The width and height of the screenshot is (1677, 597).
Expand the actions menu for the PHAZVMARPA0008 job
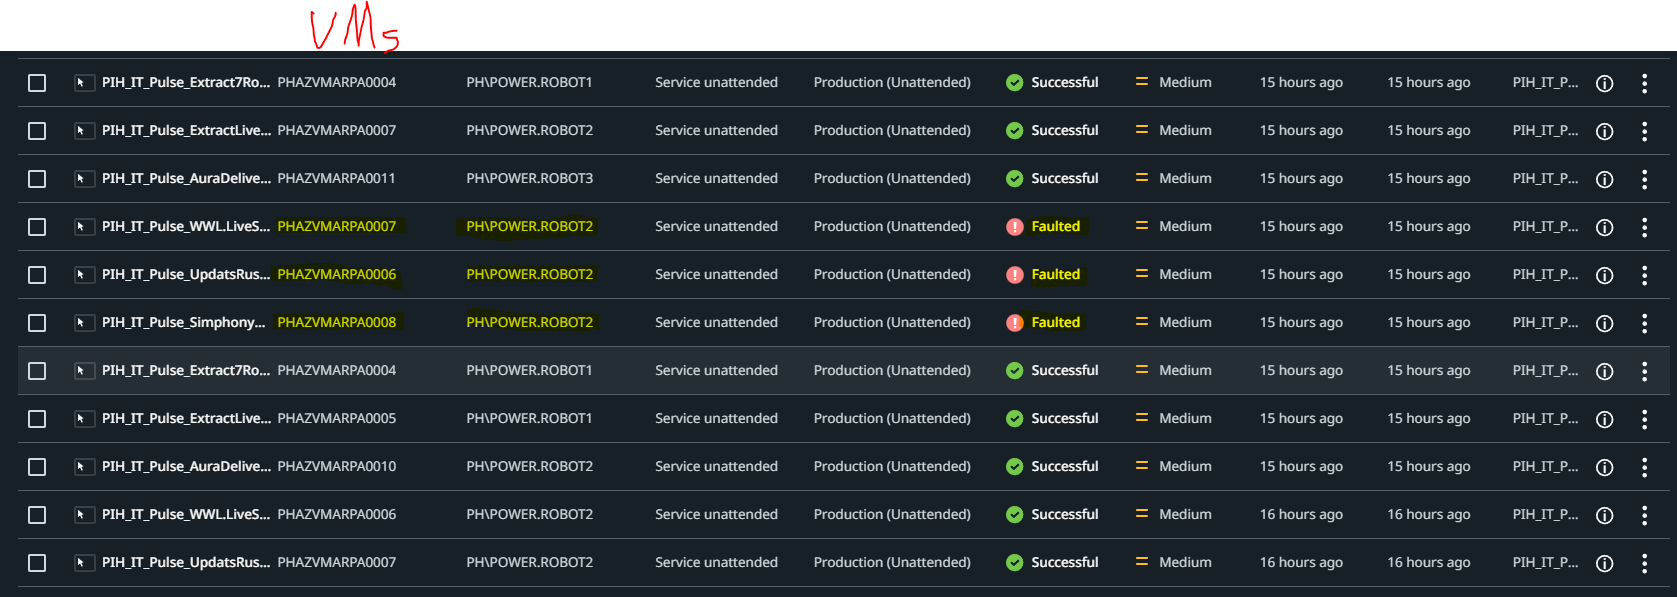click(x=1644, y=323)
